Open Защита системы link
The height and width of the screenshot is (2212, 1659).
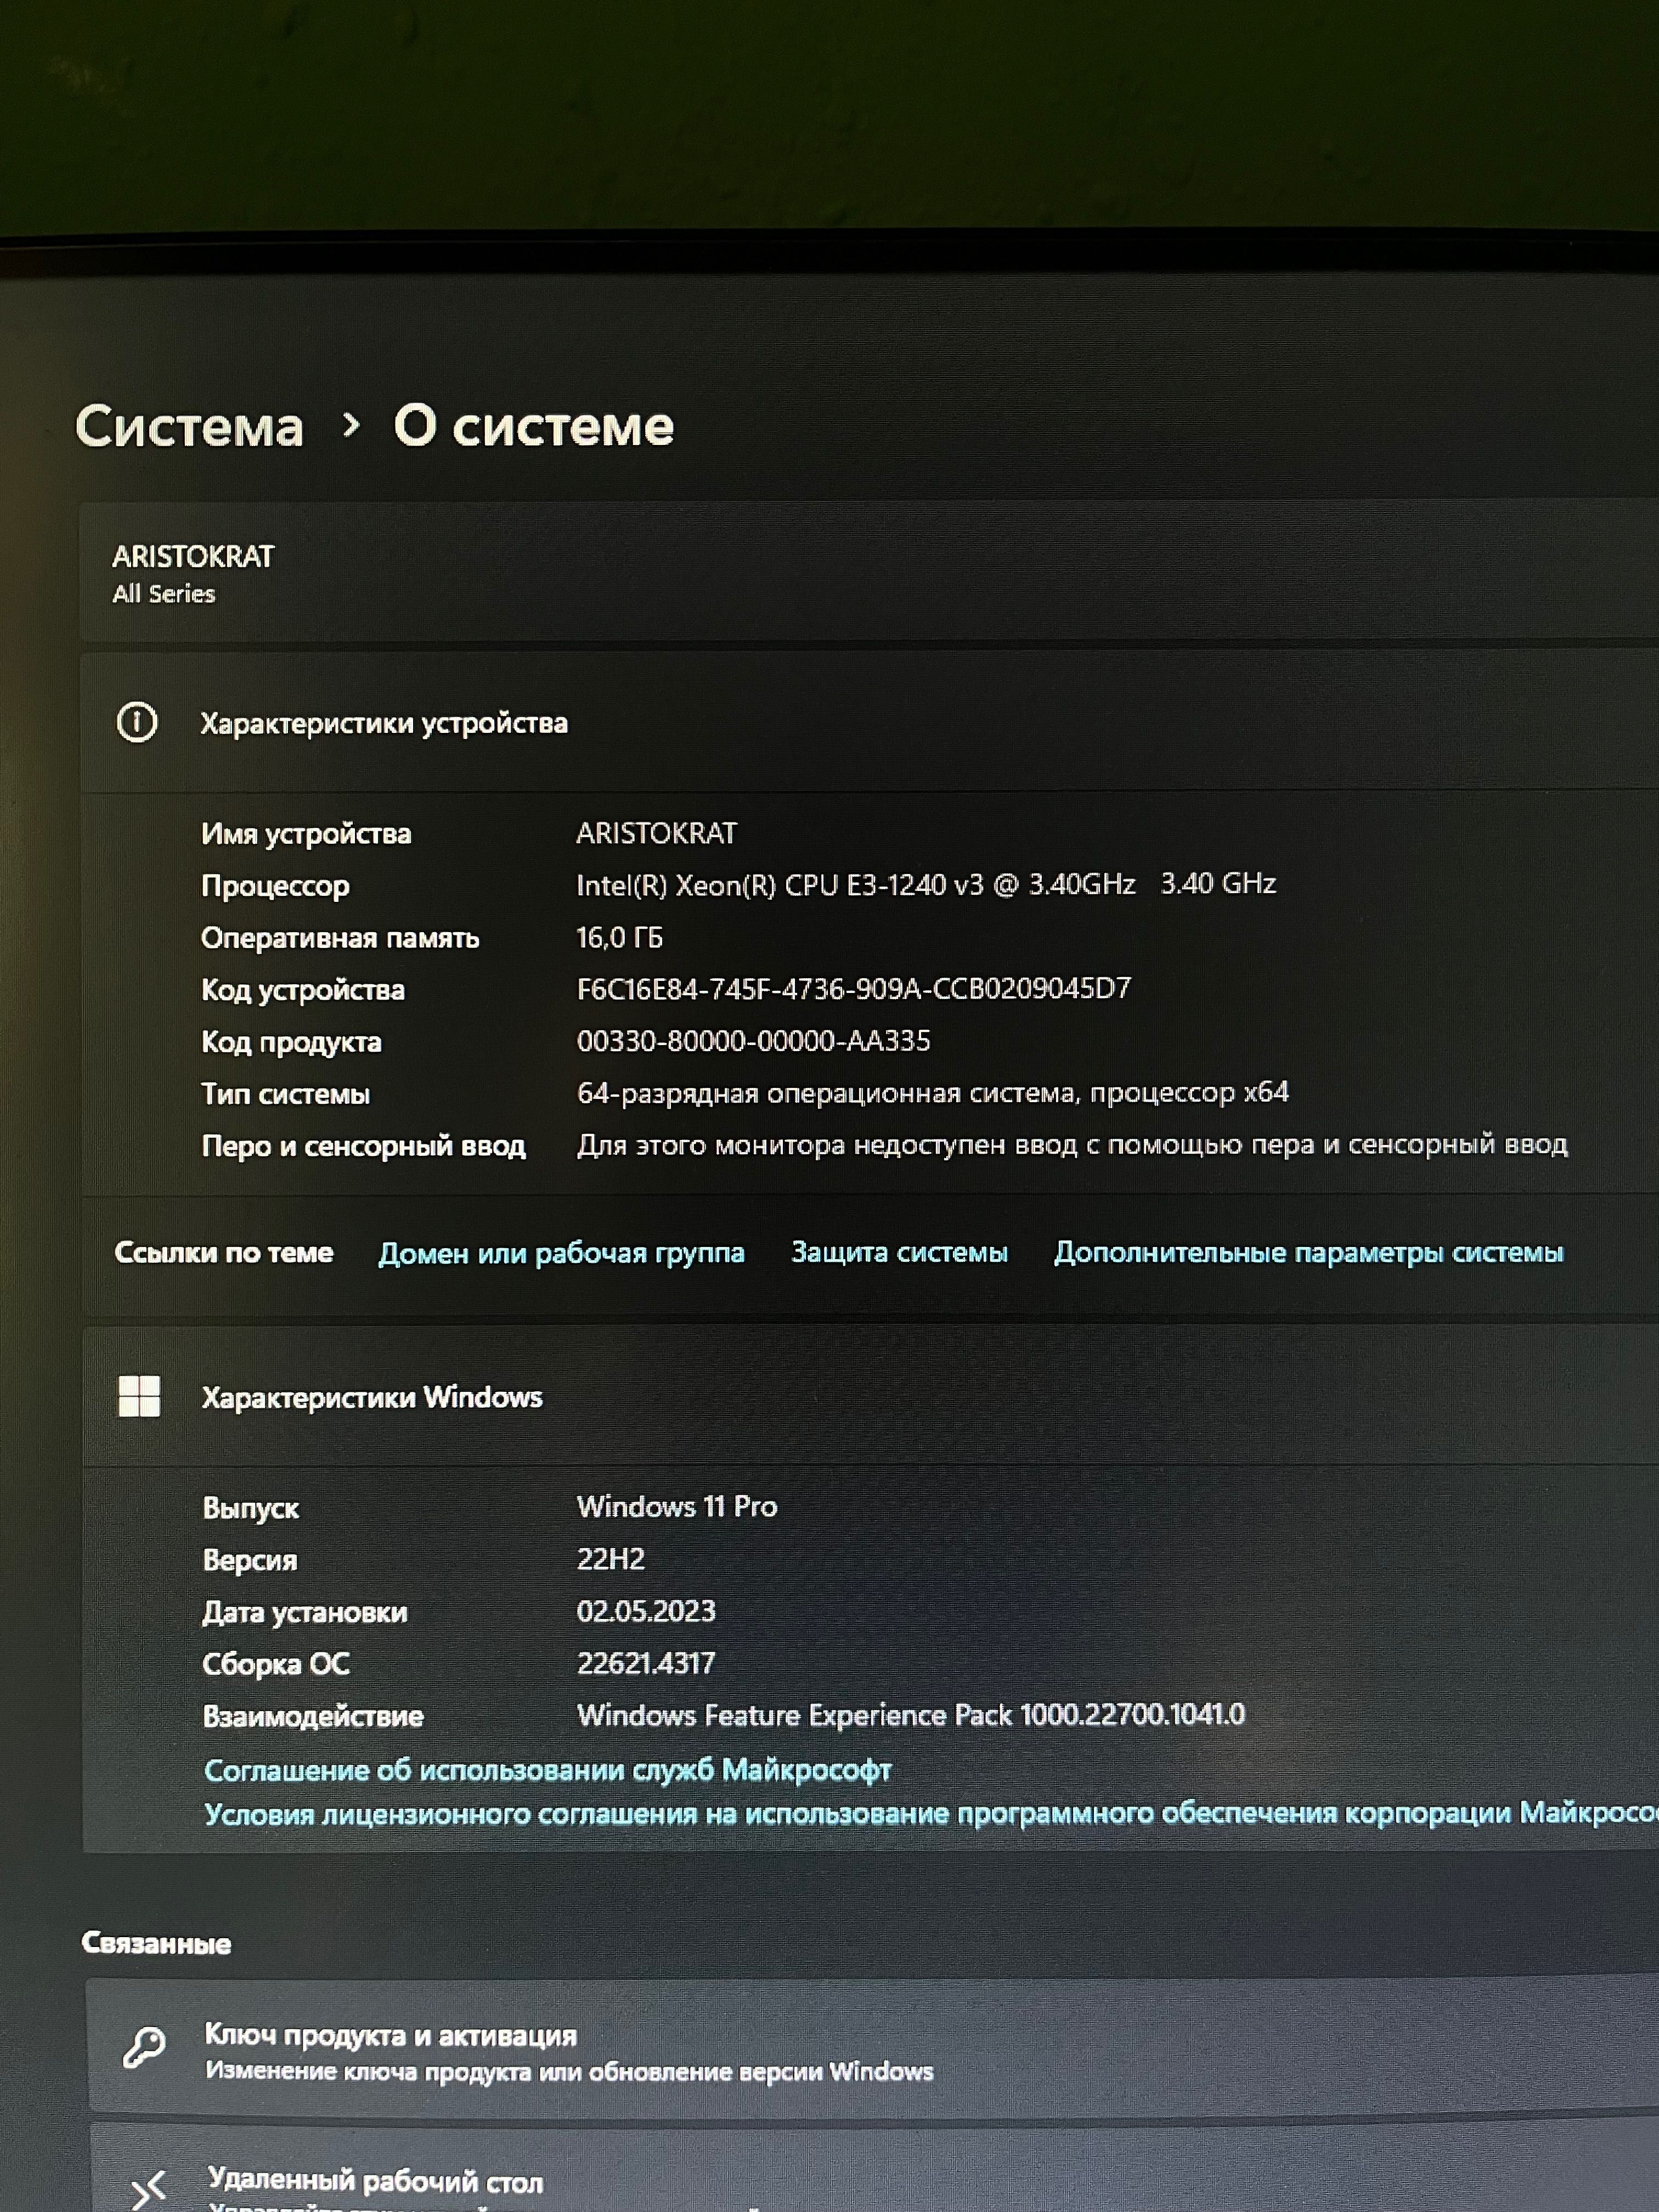pos(899,1252)
